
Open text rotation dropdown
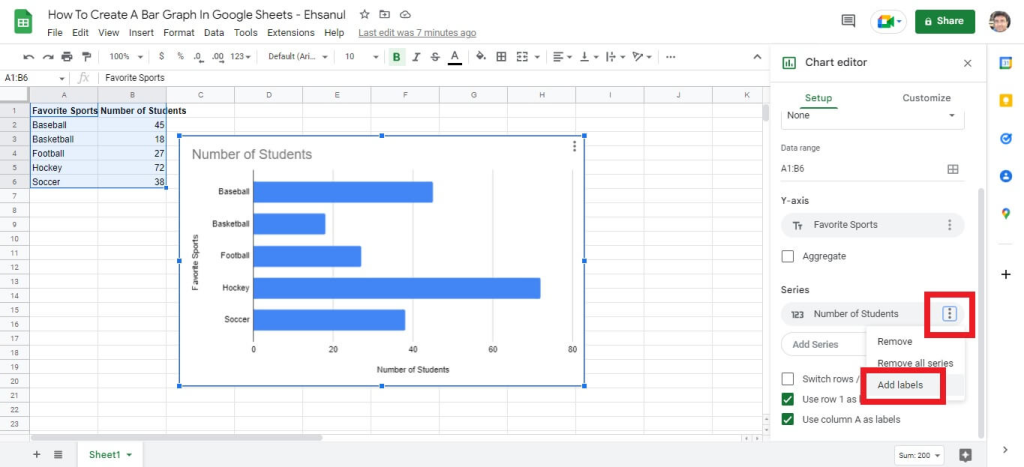[x=642, y=57]
